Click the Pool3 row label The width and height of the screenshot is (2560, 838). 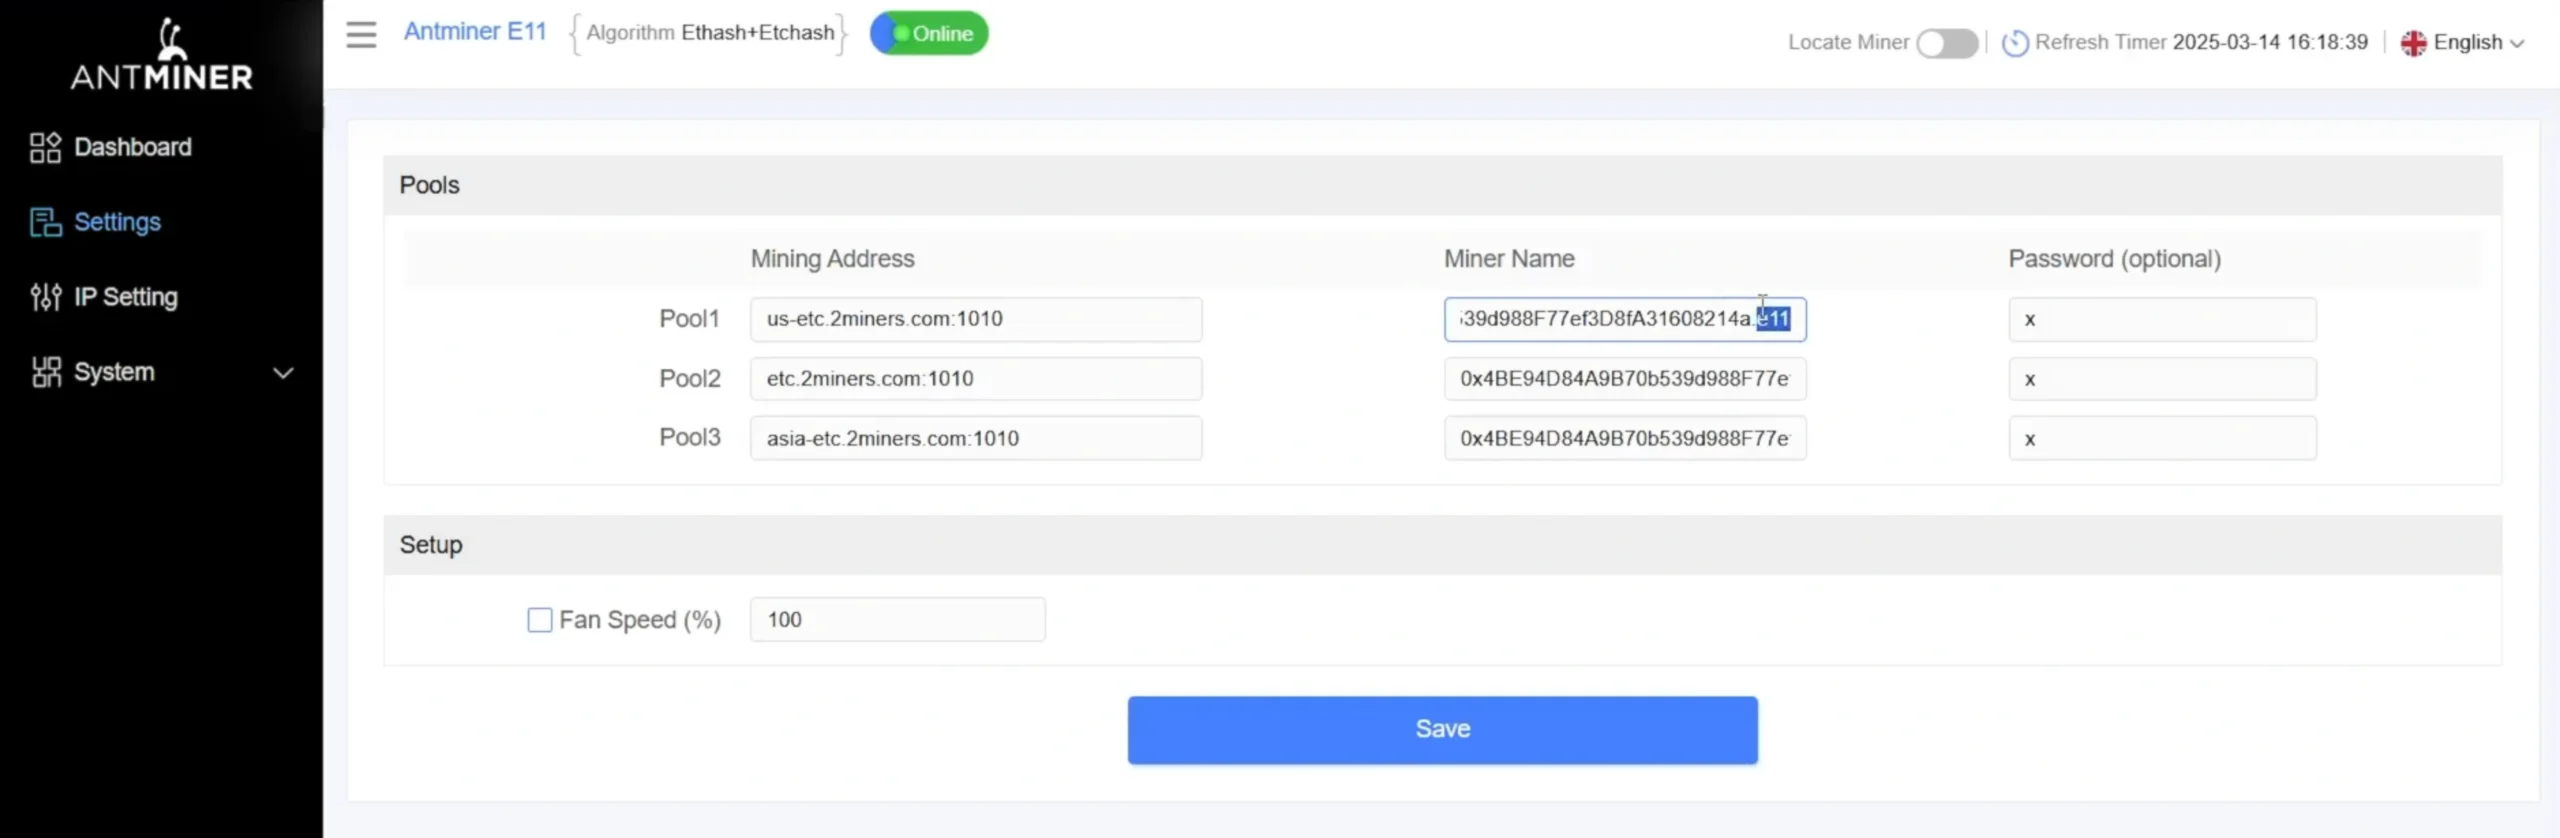click(x=689, y=438)
